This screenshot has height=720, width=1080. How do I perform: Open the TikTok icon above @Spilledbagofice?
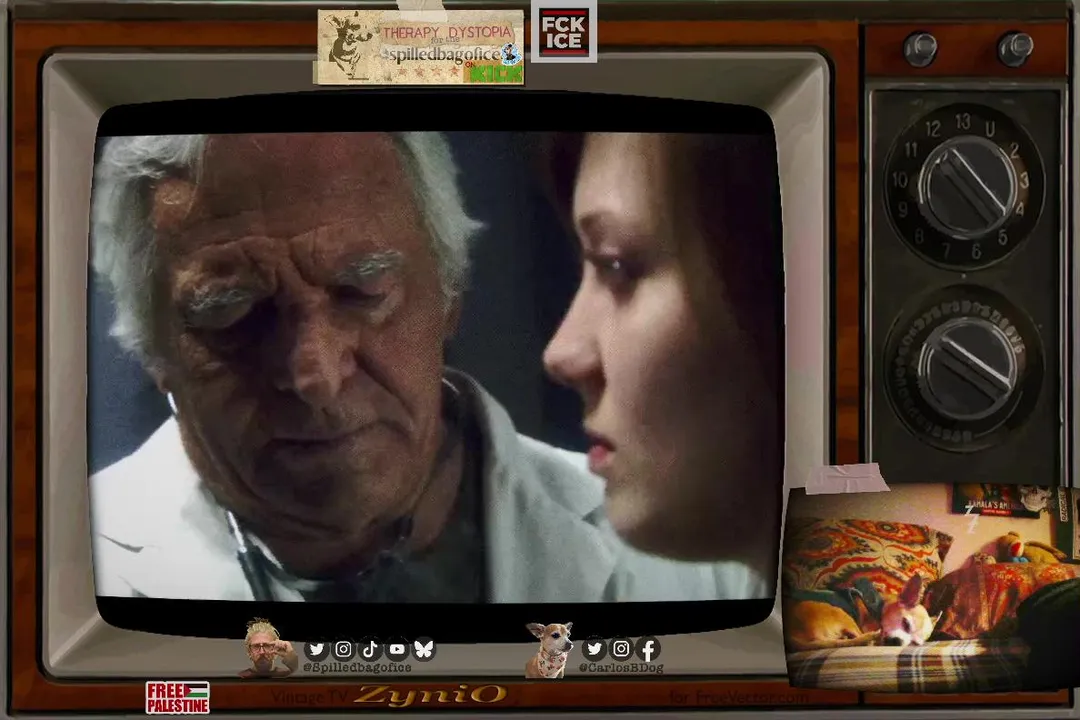tap(370, 649)
